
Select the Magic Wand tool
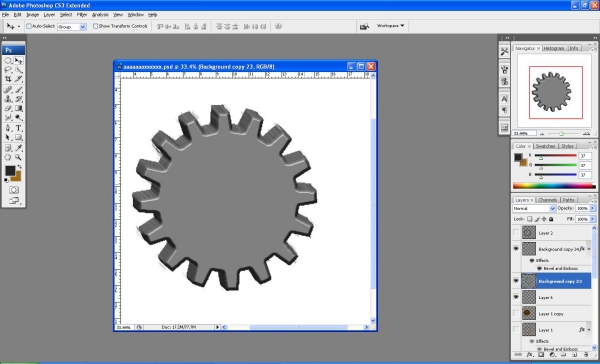point(18,70)
